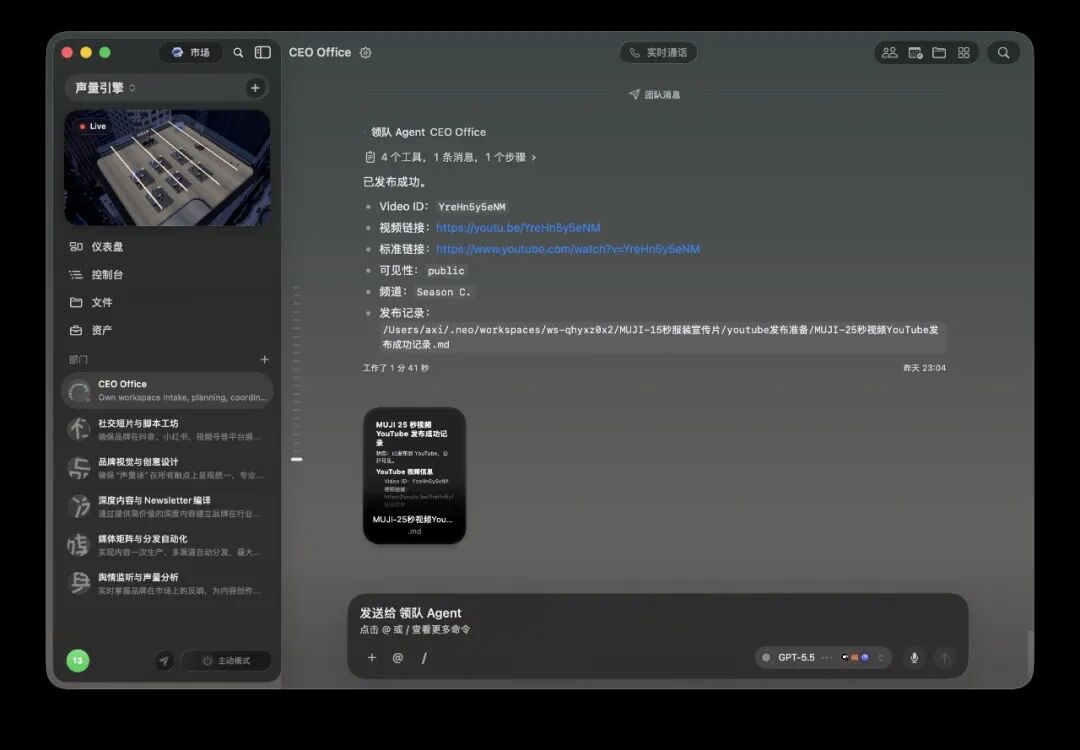Viewport: 1080px width, 750px height.
Task: Click the 工作了 1 分 41 秒 text
Action: 396,368
